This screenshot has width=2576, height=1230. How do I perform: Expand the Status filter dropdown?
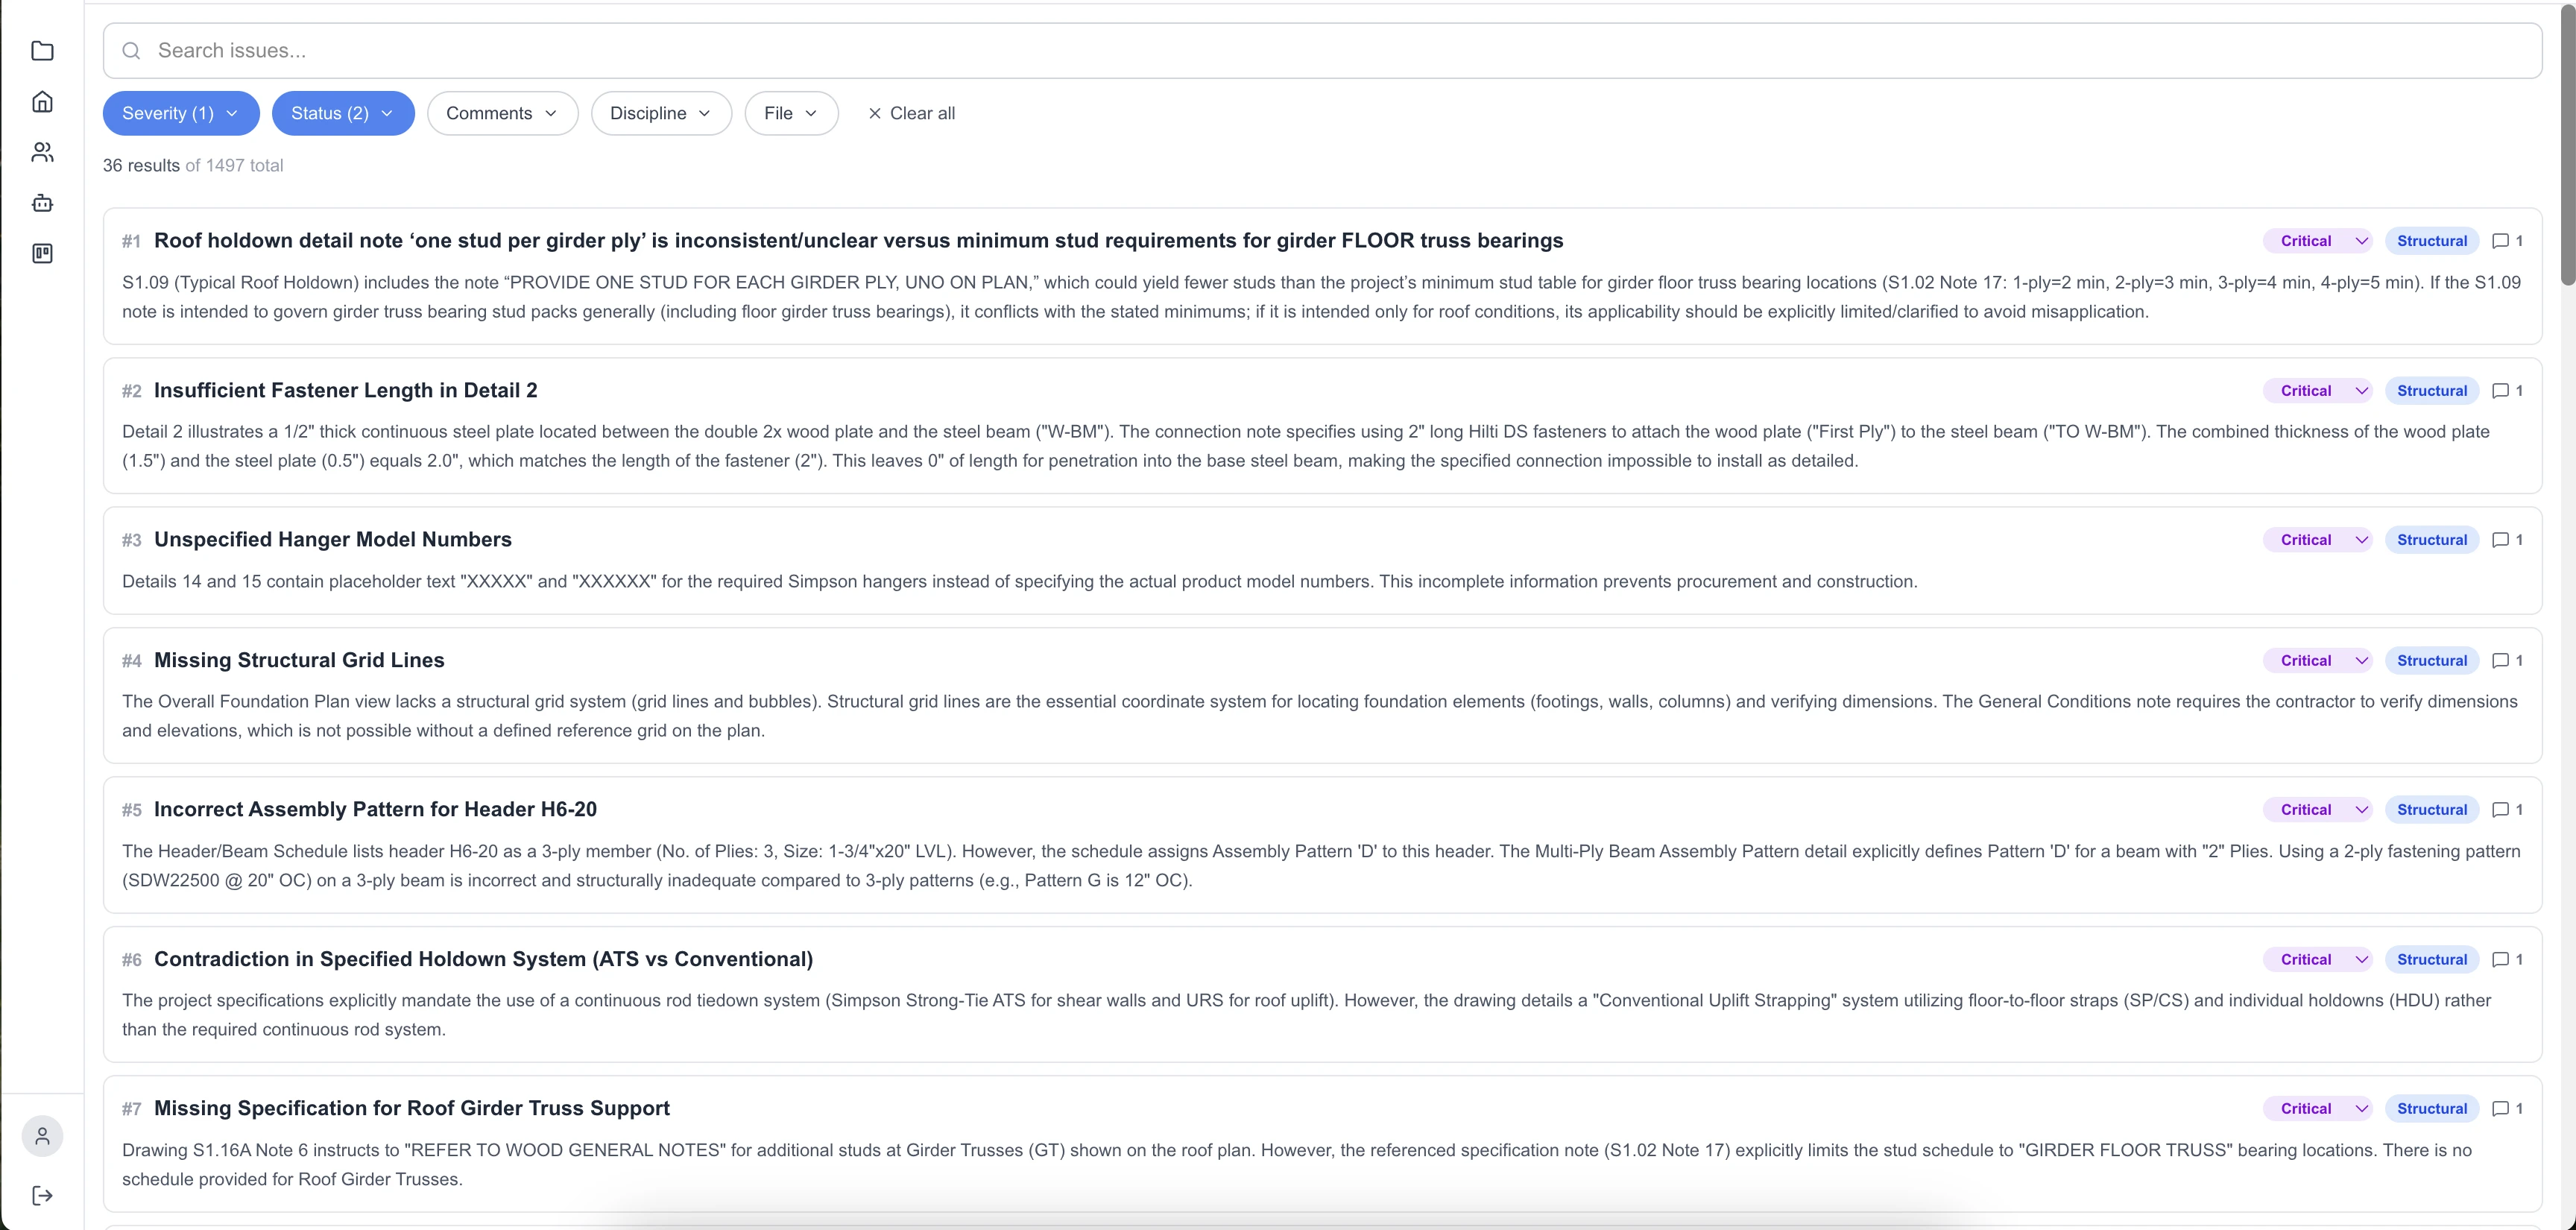pos(342,114)
